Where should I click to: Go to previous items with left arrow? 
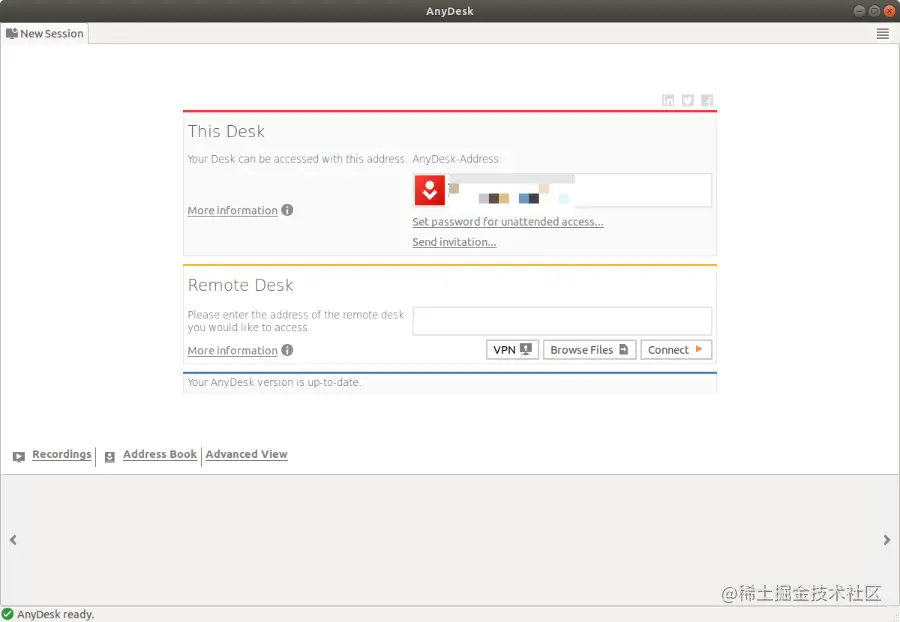pos(13,540)
